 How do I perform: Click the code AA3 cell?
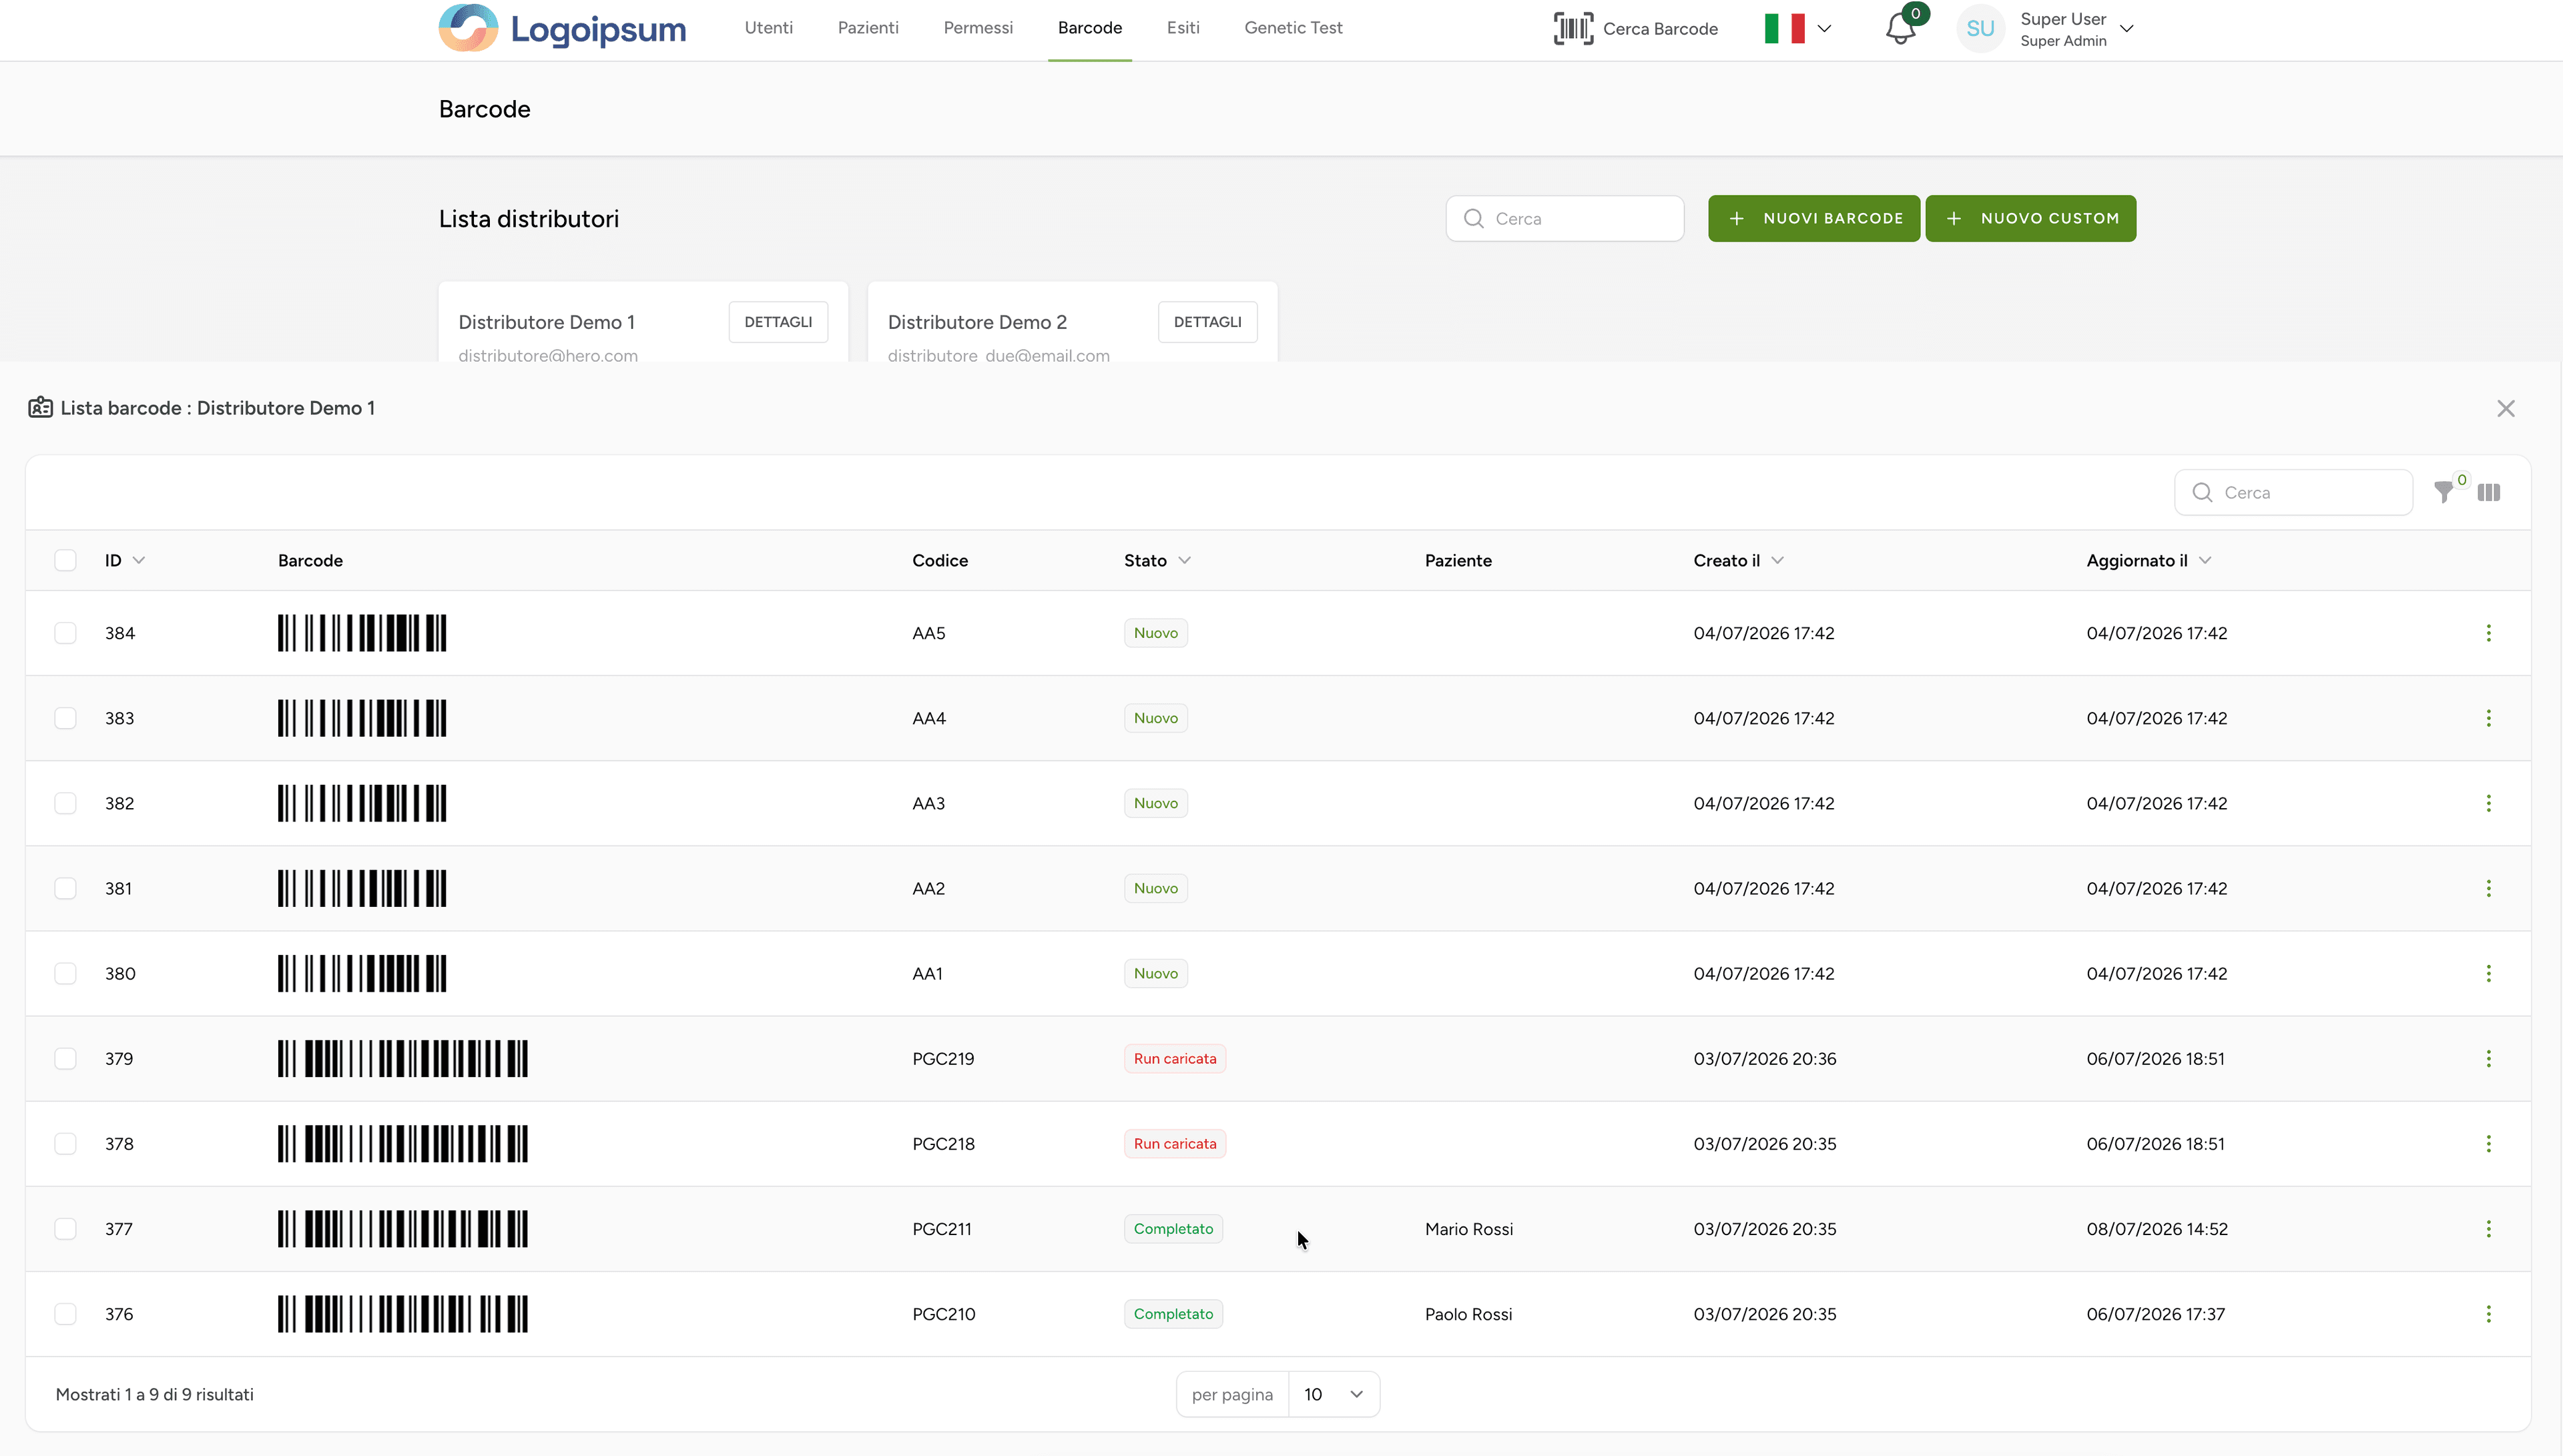(x=928, y=803)
